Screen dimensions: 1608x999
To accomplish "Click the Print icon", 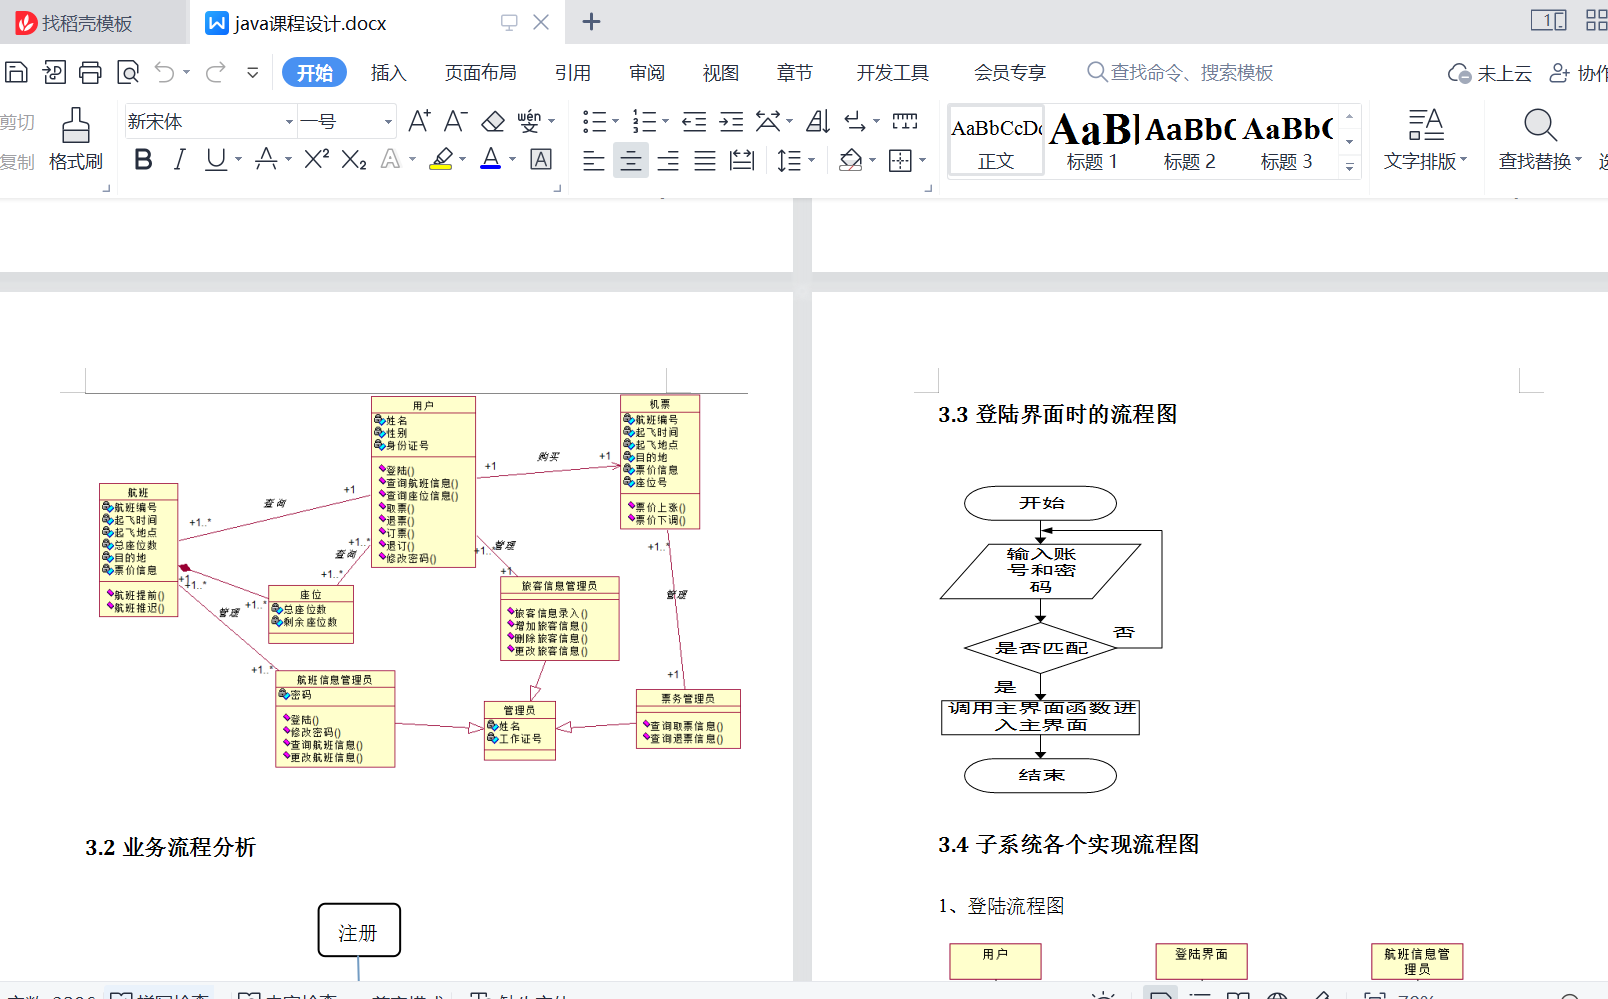I will tap(90, 72).
